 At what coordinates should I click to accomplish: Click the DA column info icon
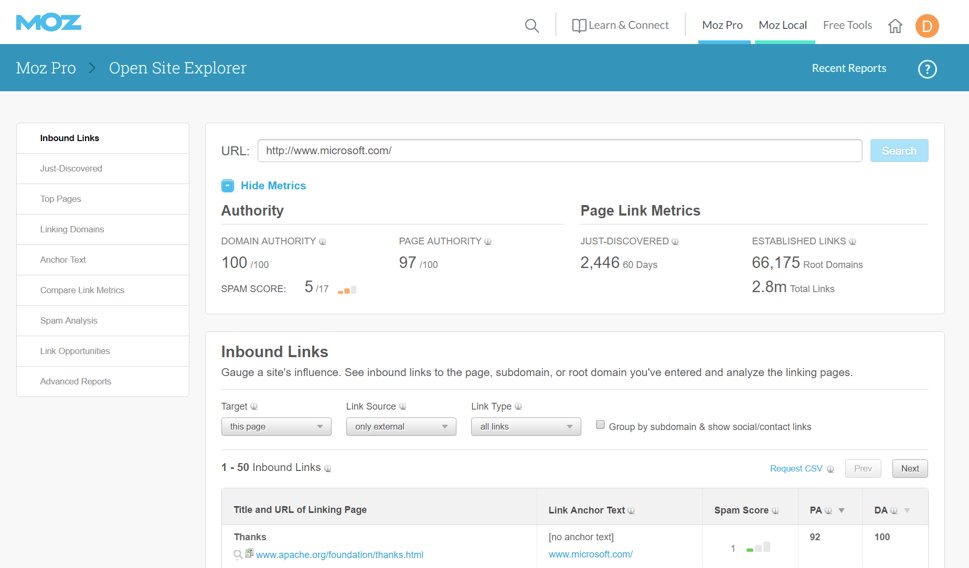click(894, 511)
